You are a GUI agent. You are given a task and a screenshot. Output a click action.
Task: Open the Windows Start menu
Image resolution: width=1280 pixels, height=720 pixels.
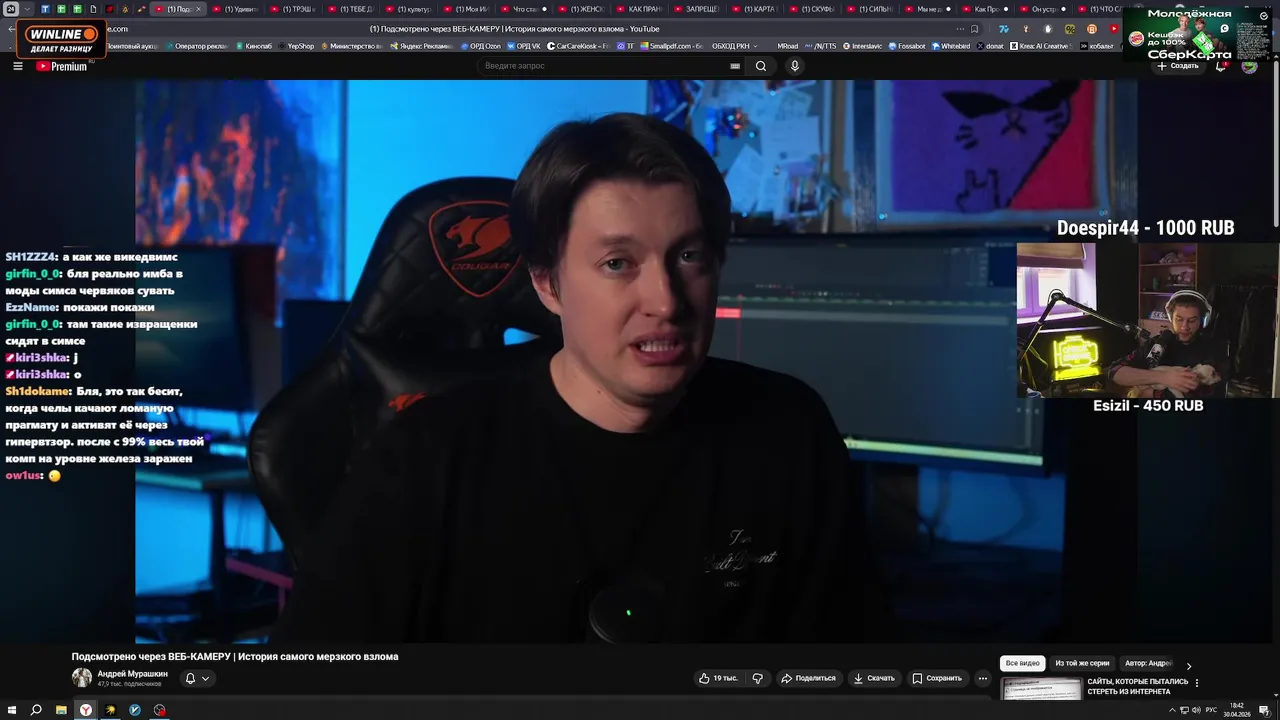point(11,710)
